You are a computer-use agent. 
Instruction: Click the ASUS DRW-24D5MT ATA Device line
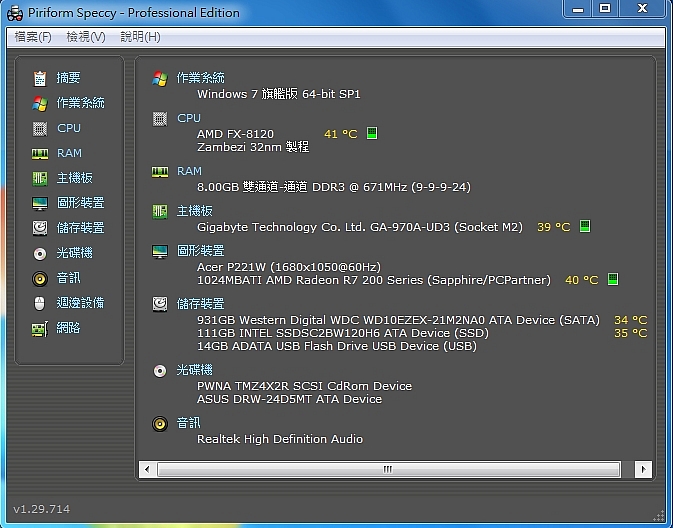(x=289, y=399)
